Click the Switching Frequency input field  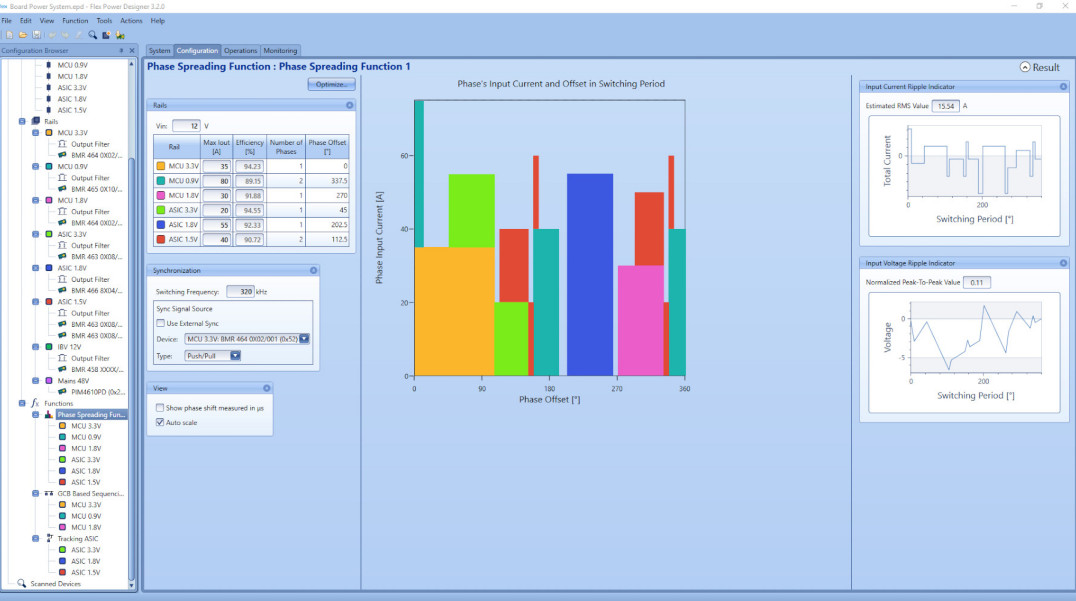239,291
